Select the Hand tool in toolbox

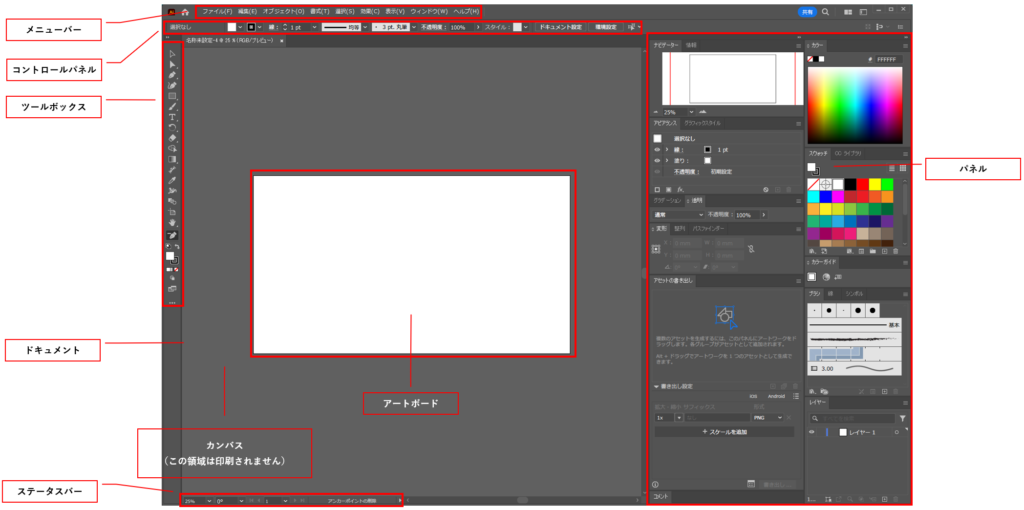click(x=172, y=222)
